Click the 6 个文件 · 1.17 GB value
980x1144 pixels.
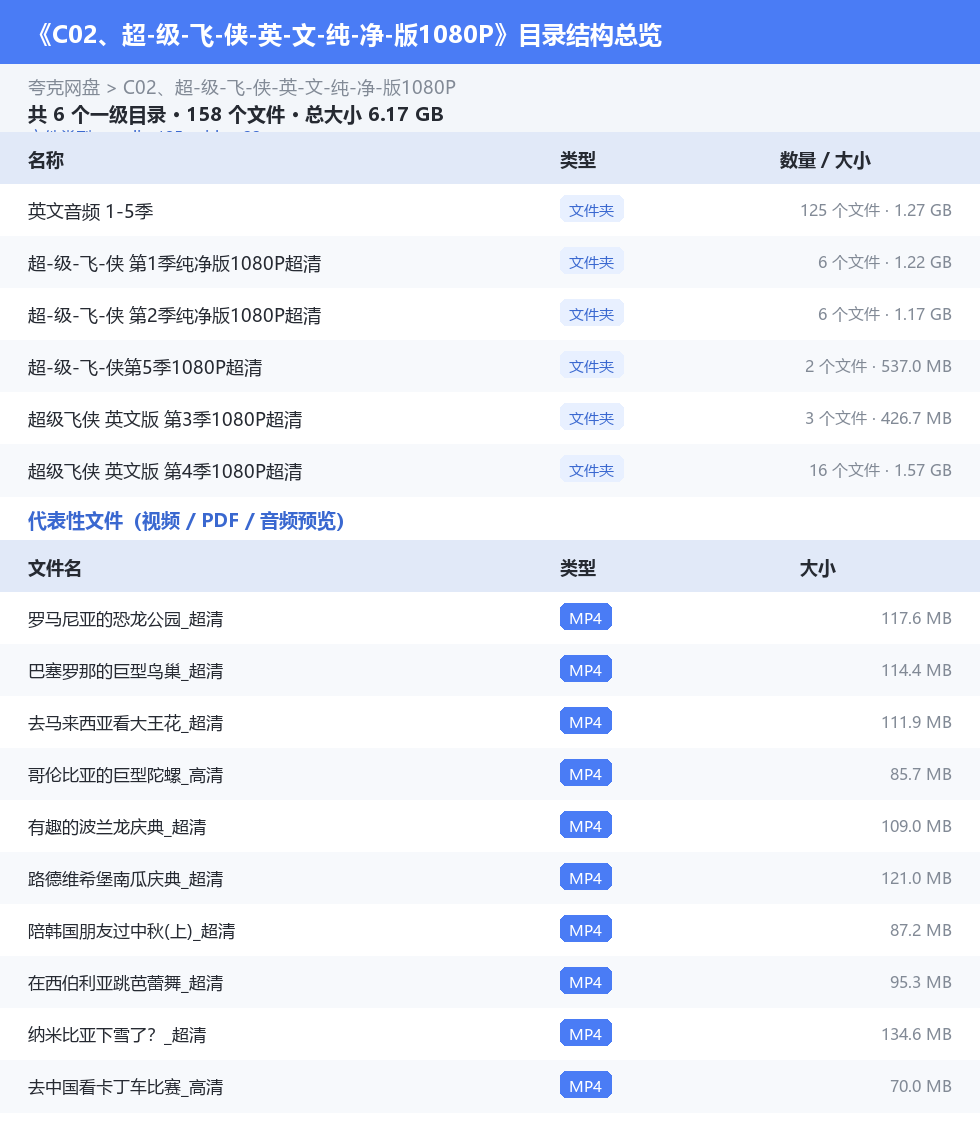click(884, 314)
